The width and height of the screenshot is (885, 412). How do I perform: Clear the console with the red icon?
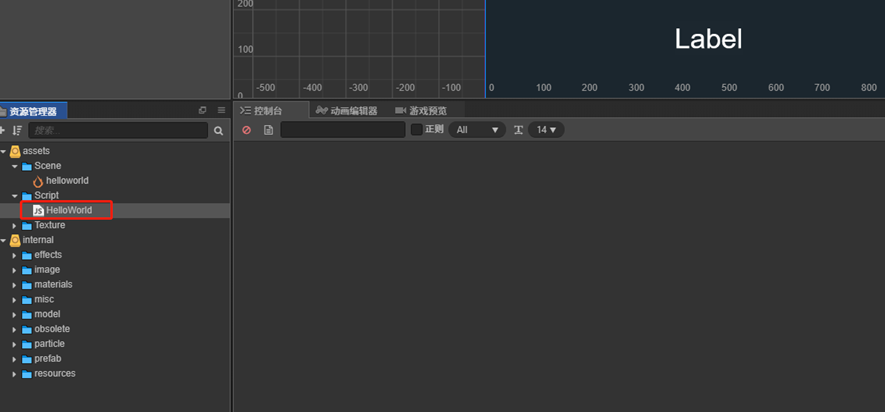246,130
